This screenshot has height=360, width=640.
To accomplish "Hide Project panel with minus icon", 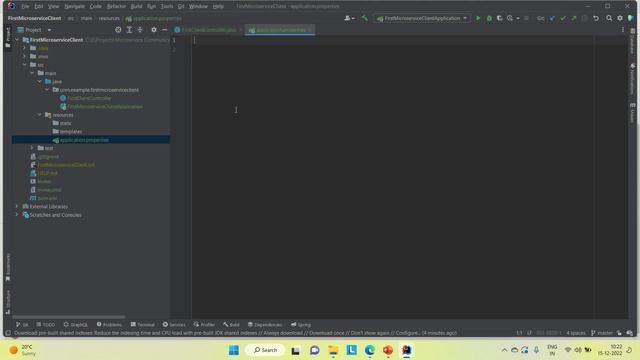I will (x=164, y=30).
